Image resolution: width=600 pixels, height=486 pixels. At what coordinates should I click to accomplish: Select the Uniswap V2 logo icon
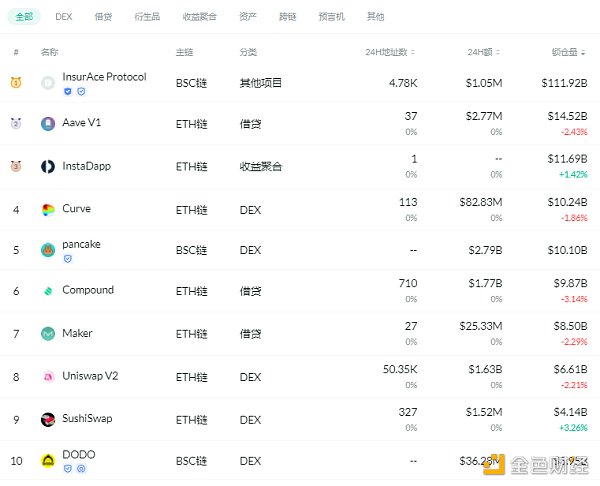[47, 376]
